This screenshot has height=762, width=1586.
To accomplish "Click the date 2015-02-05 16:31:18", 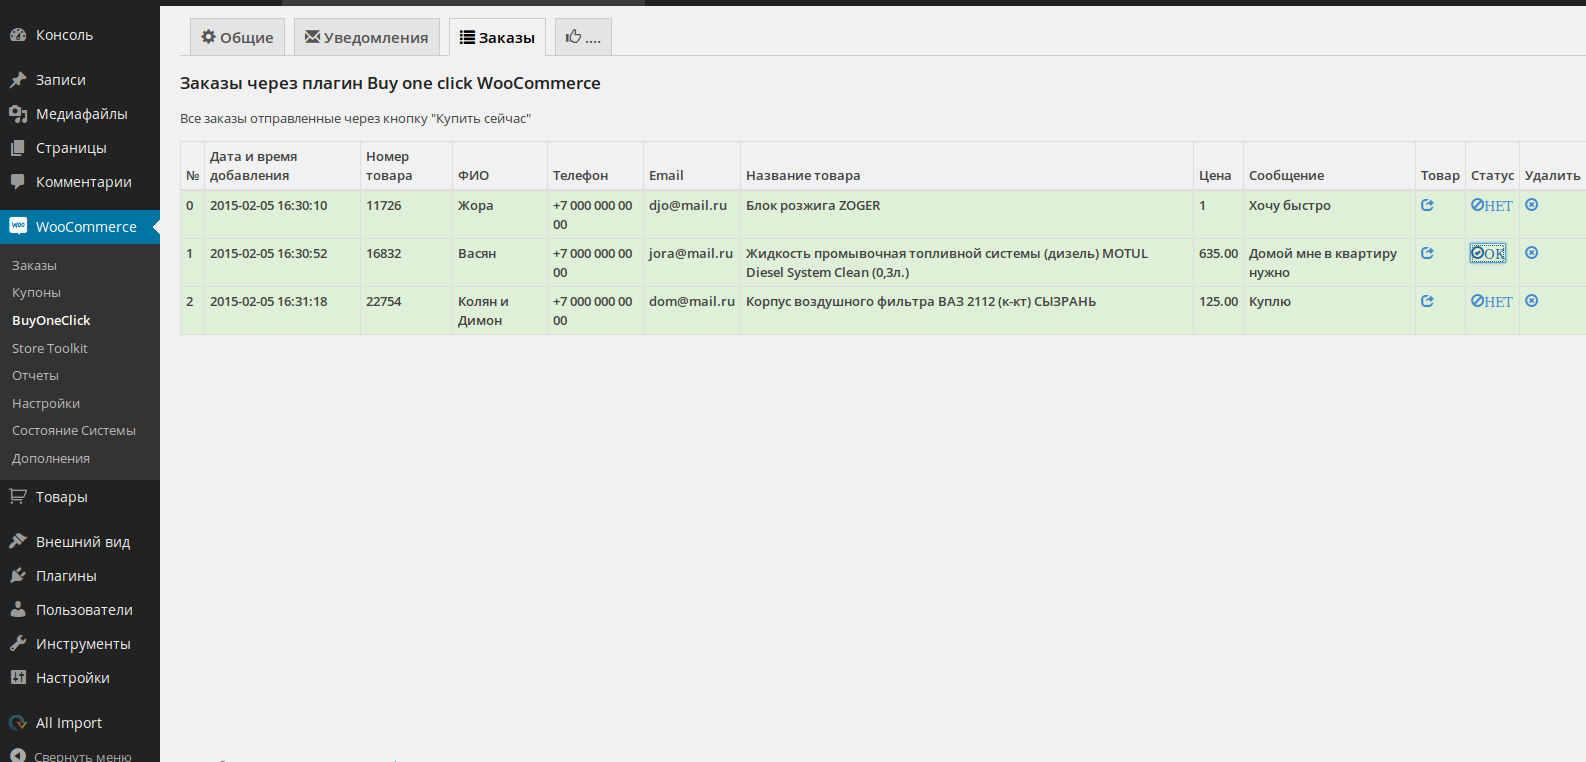I will pos(269,301).
